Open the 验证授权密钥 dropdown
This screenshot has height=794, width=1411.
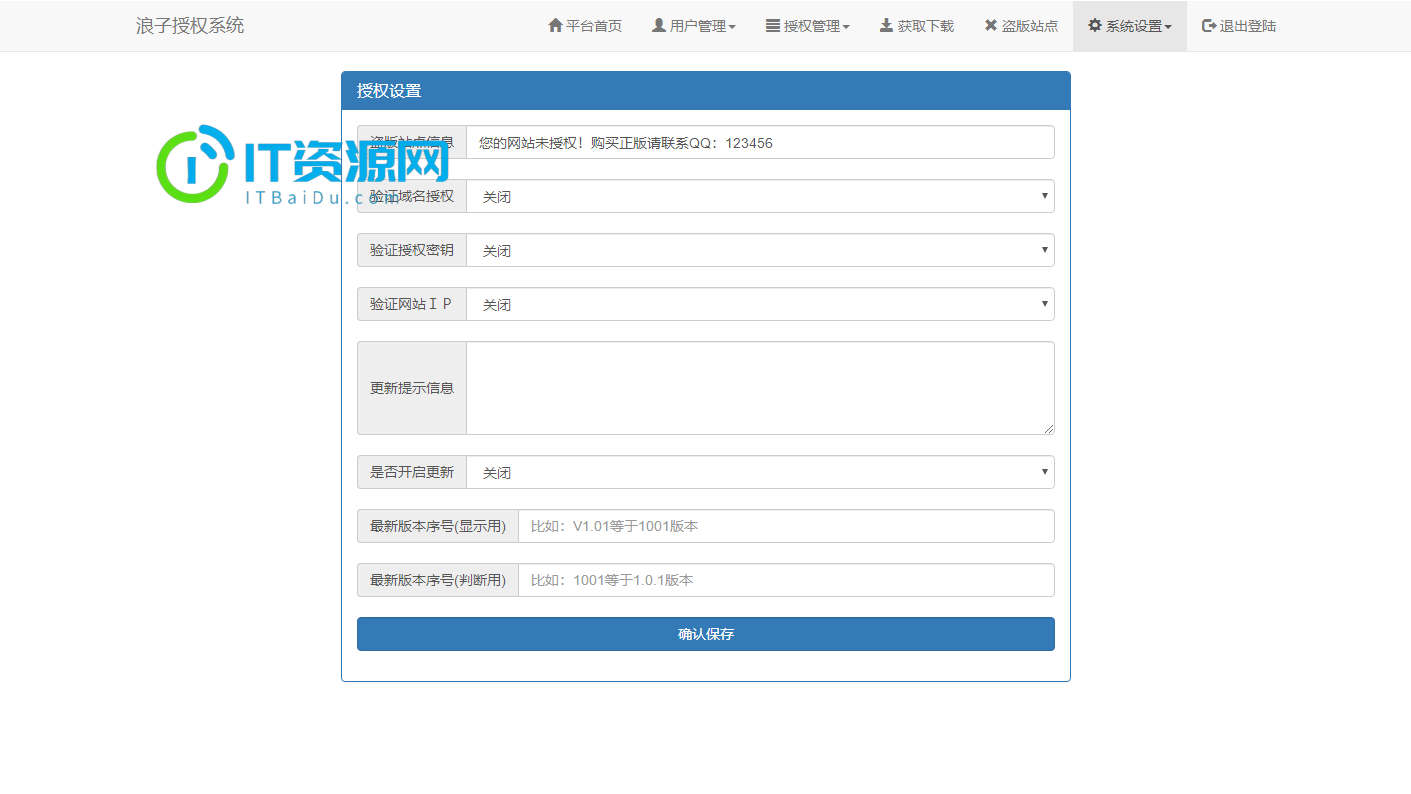(760, 250)
